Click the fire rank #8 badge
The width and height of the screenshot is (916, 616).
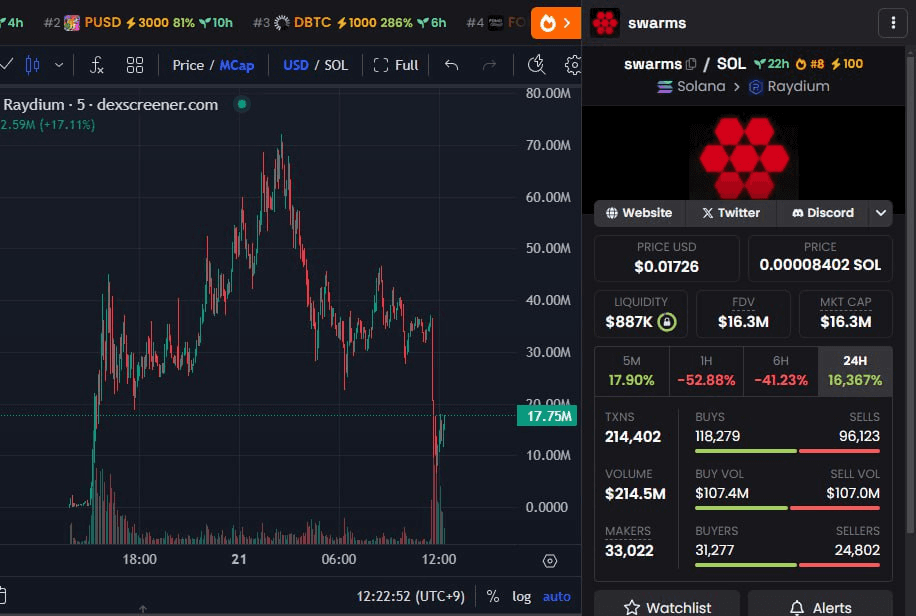pos(810,64)
